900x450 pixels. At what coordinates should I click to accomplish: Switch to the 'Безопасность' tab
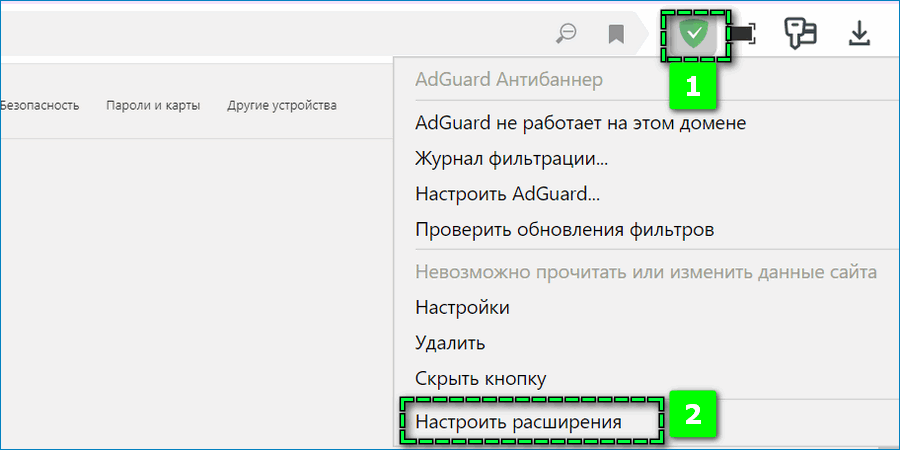pos(39,106)
